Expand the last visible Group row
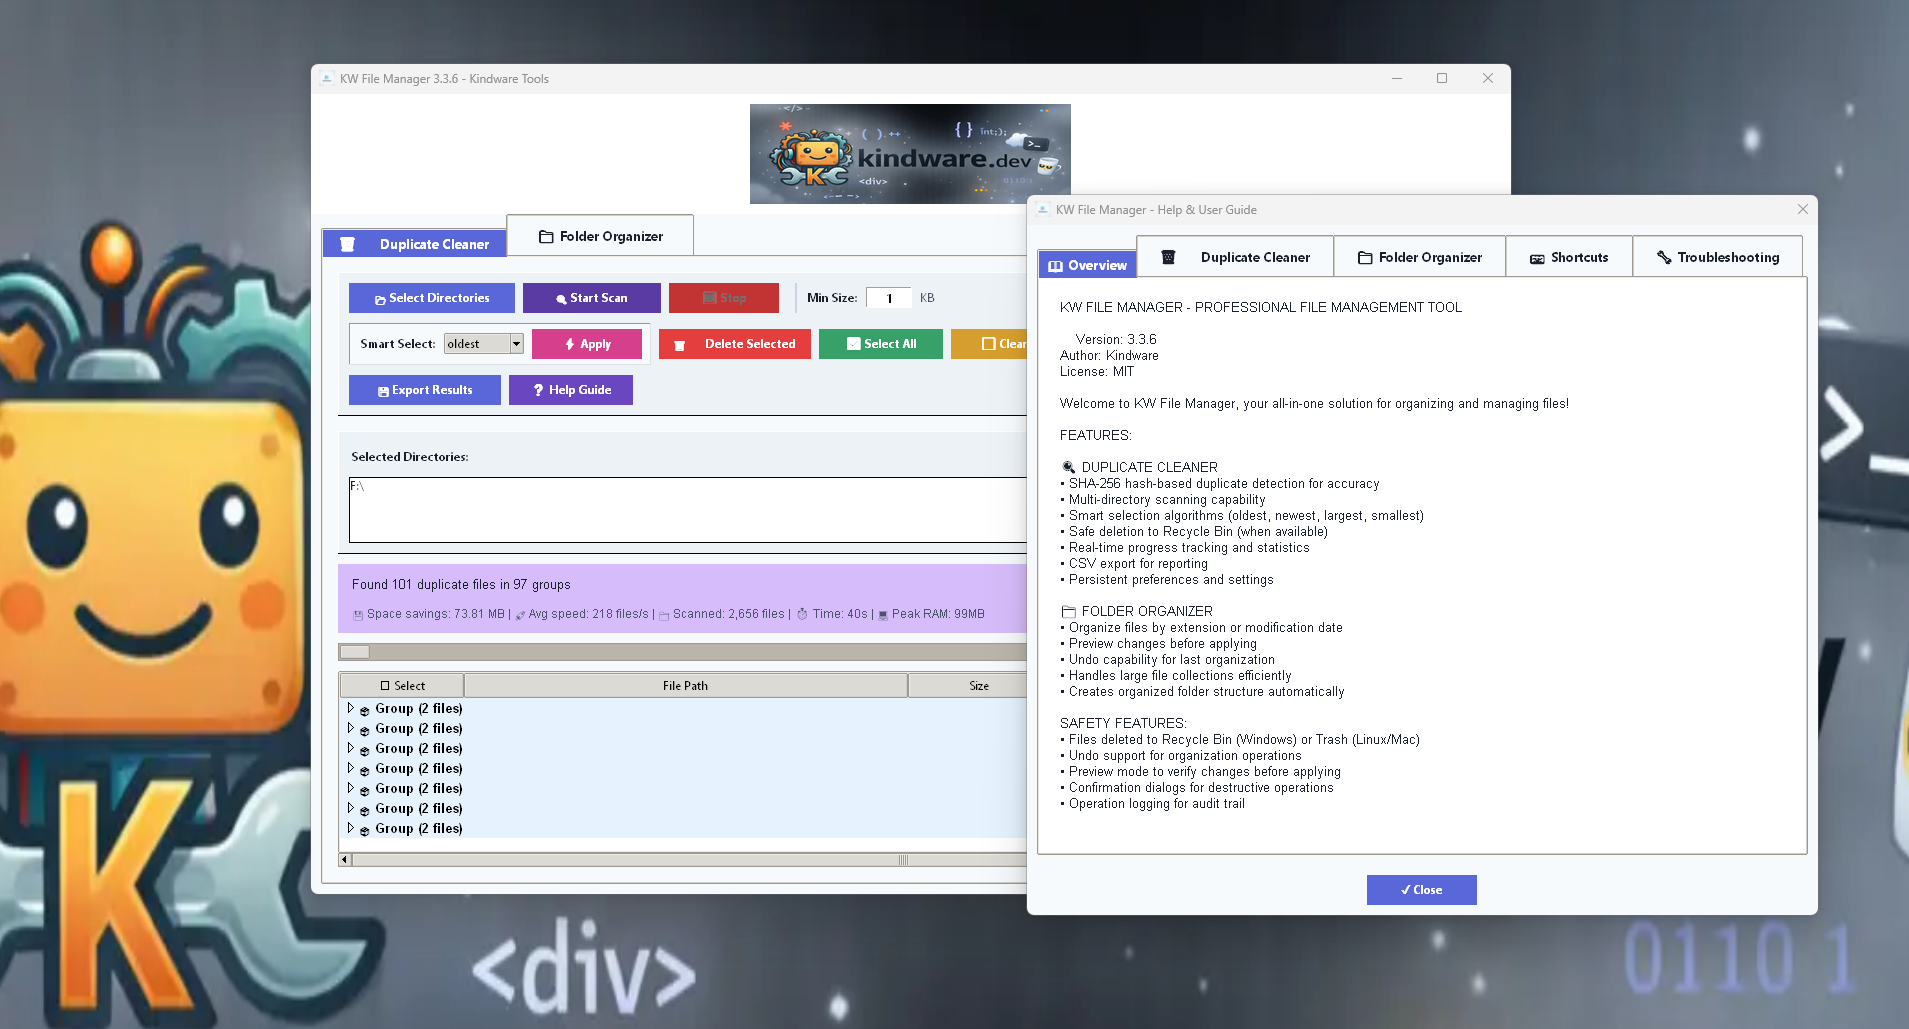This screenshot has height=1029, width=1909. point(351,828)
